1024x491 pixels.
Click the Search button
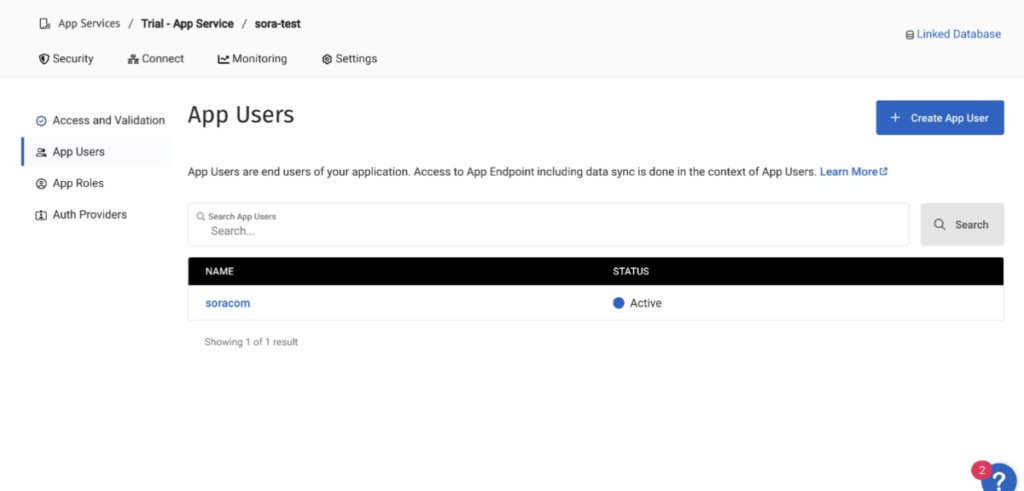(961, 225)
